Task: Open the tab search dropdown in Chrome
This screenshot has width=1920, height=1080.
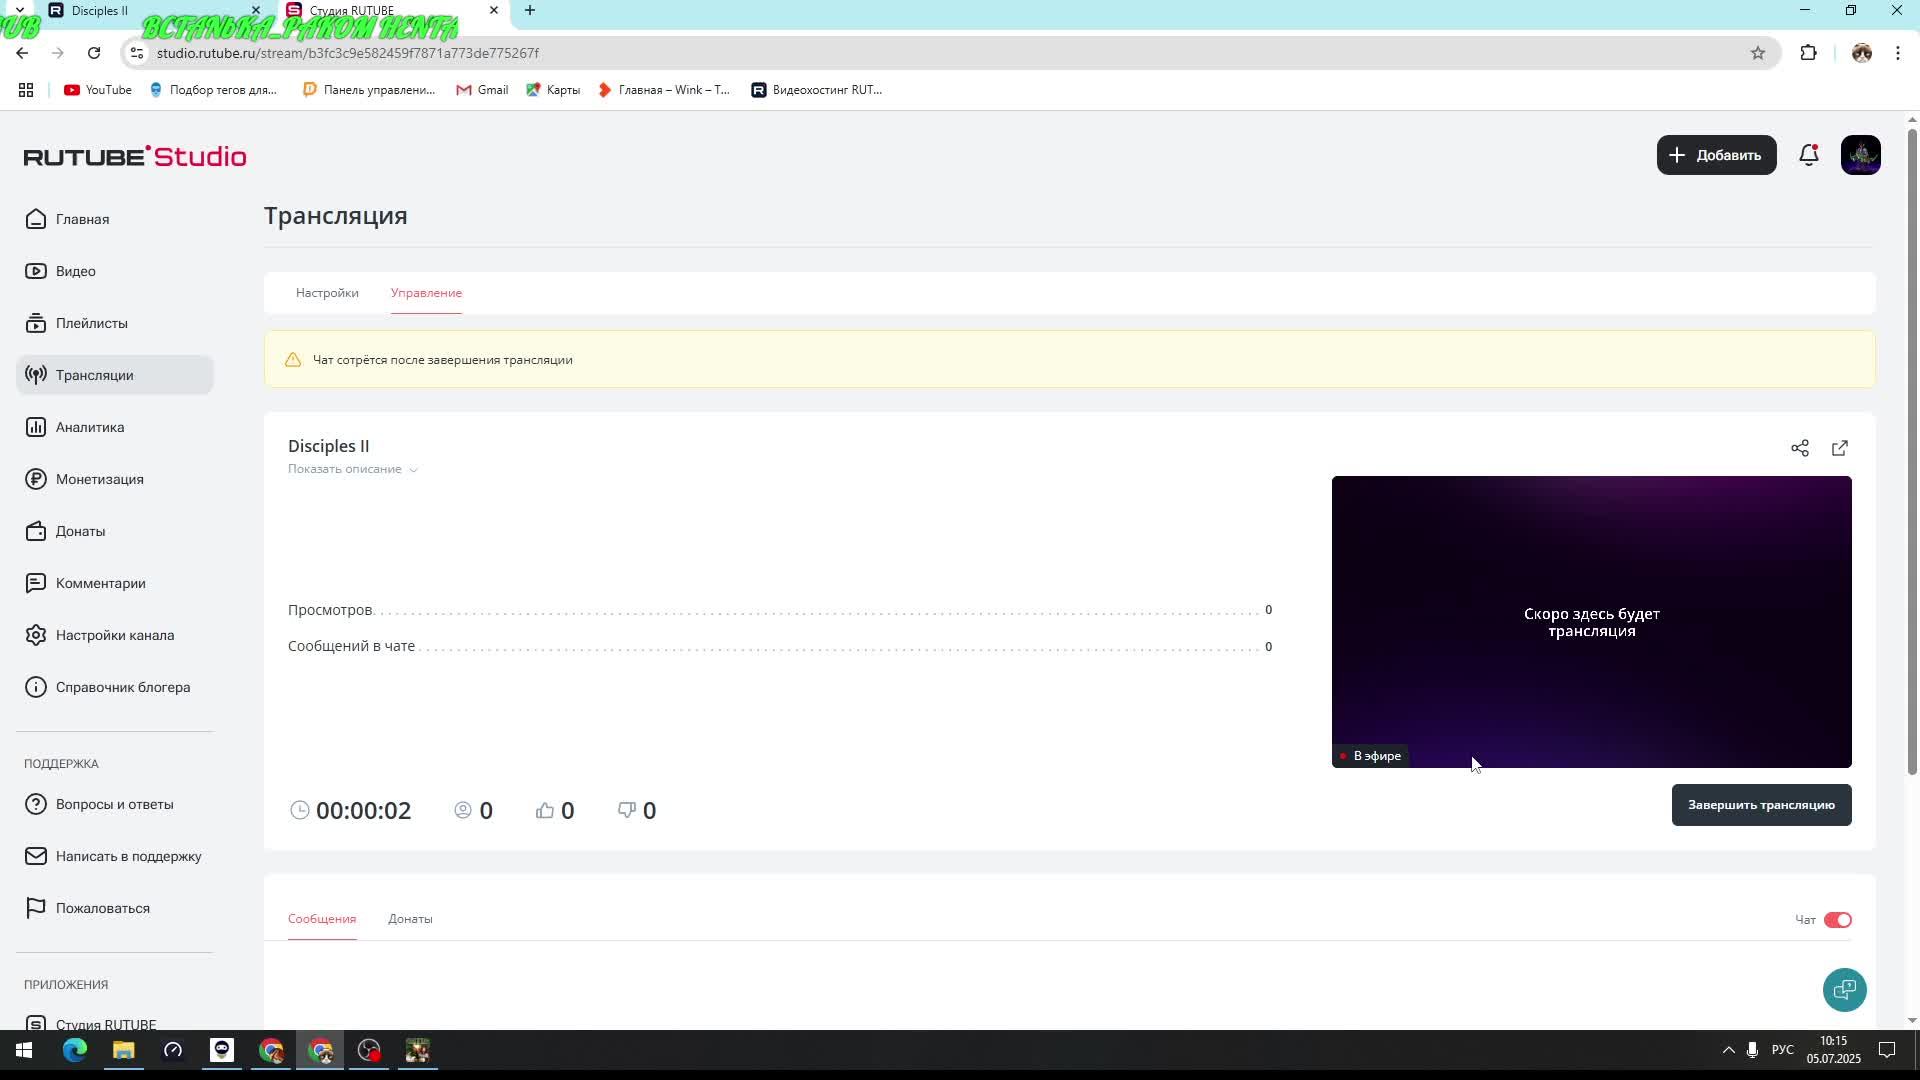Action: pos(19,10)
